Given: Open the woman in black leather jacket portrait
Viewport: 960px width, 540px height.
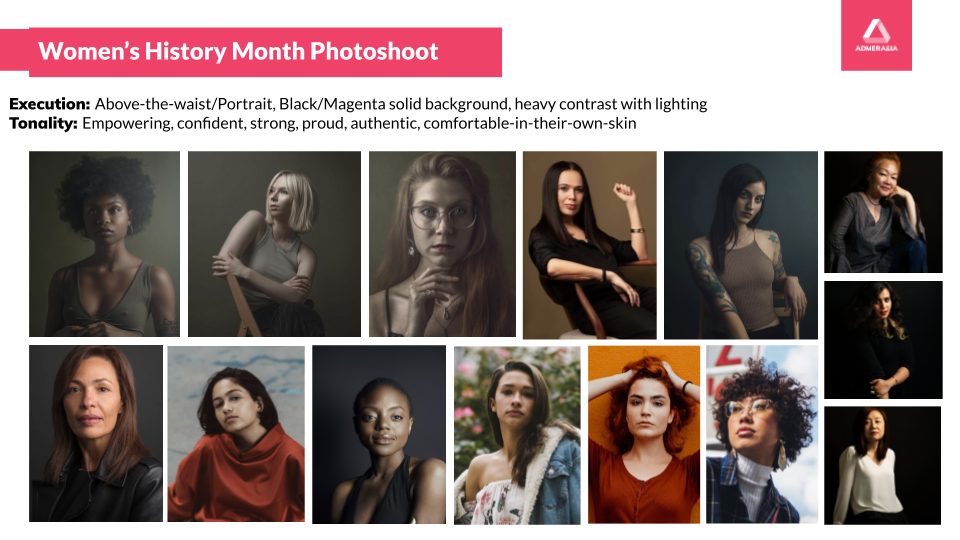Looking at the screenshot, I should tap(96, 433).
